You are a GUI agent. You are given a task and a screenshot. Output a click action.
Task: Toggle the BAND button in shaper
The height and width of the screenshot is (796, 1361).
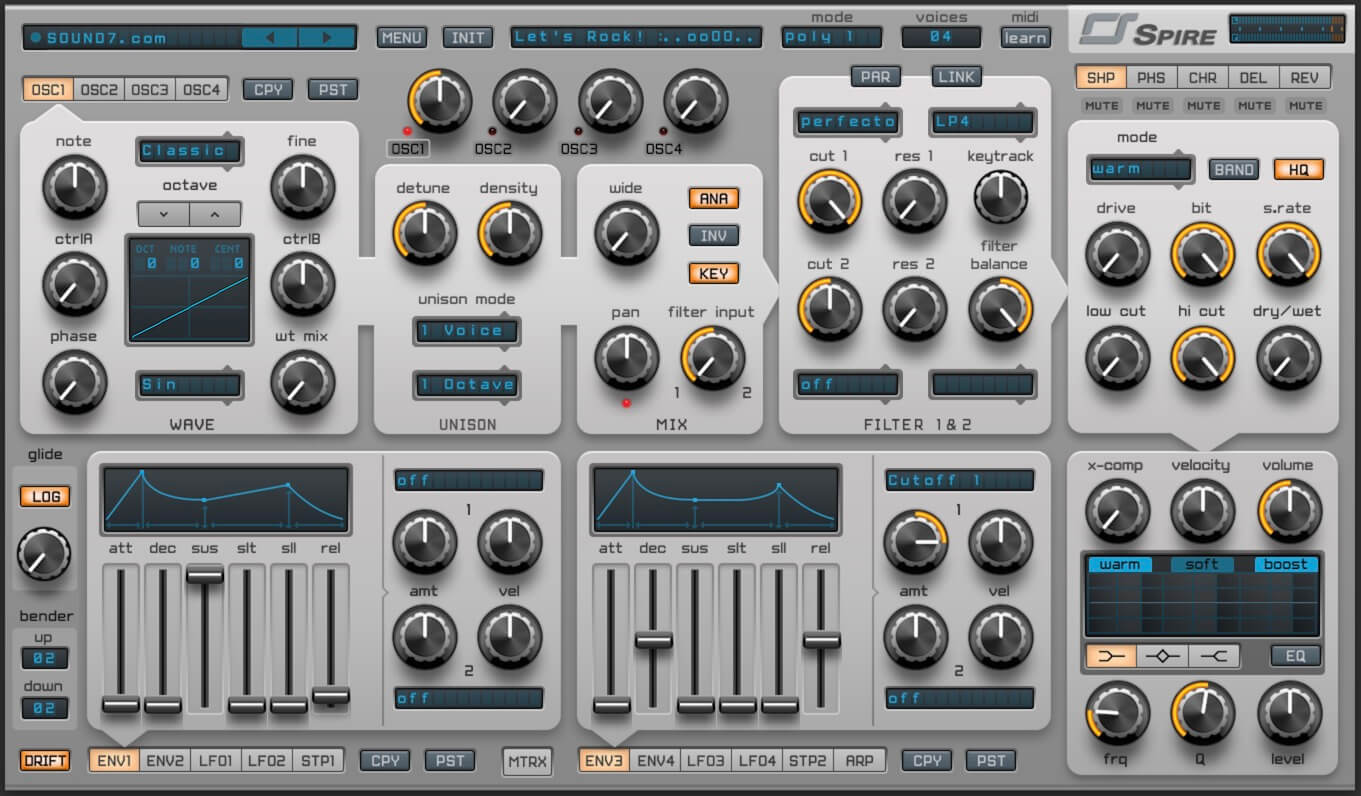tap(1234, 169)
